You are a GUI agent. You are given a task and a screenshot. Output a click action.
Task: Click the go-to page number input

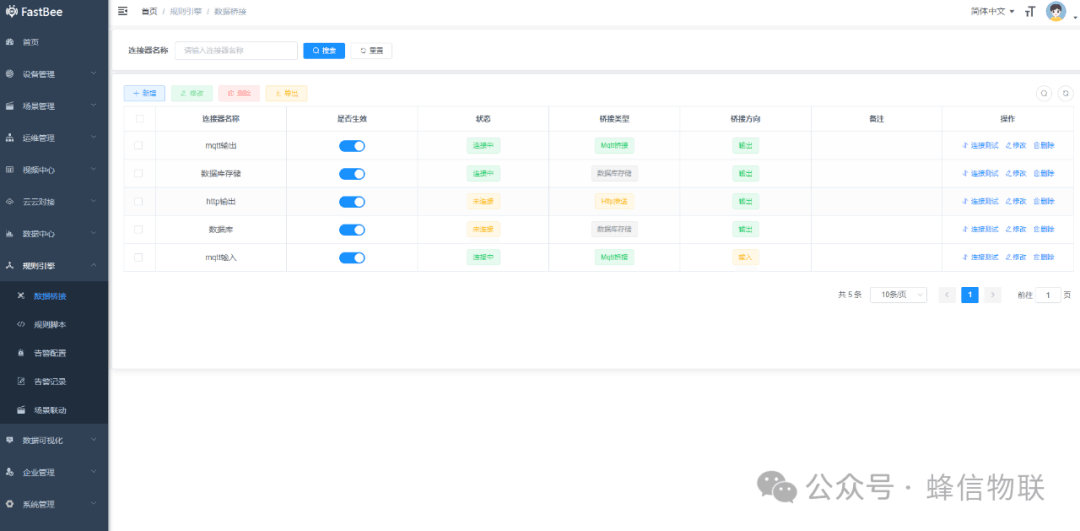1048,295
